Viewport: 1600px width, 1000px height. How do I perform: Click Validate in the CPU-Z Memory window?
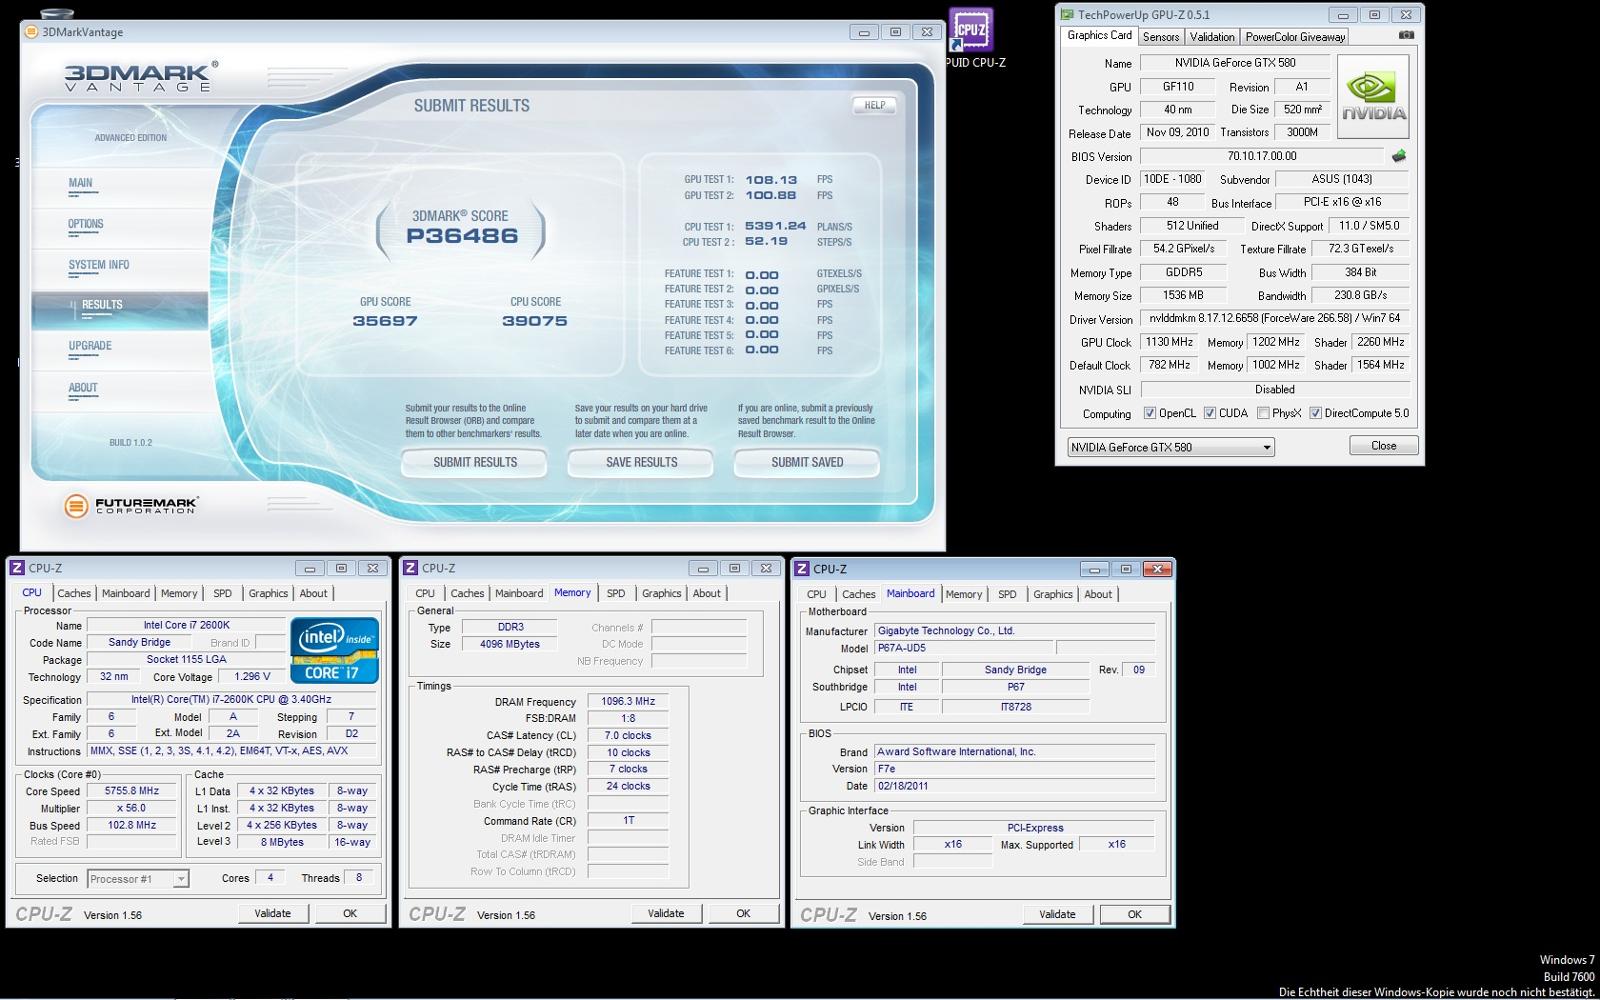(666, 913)
